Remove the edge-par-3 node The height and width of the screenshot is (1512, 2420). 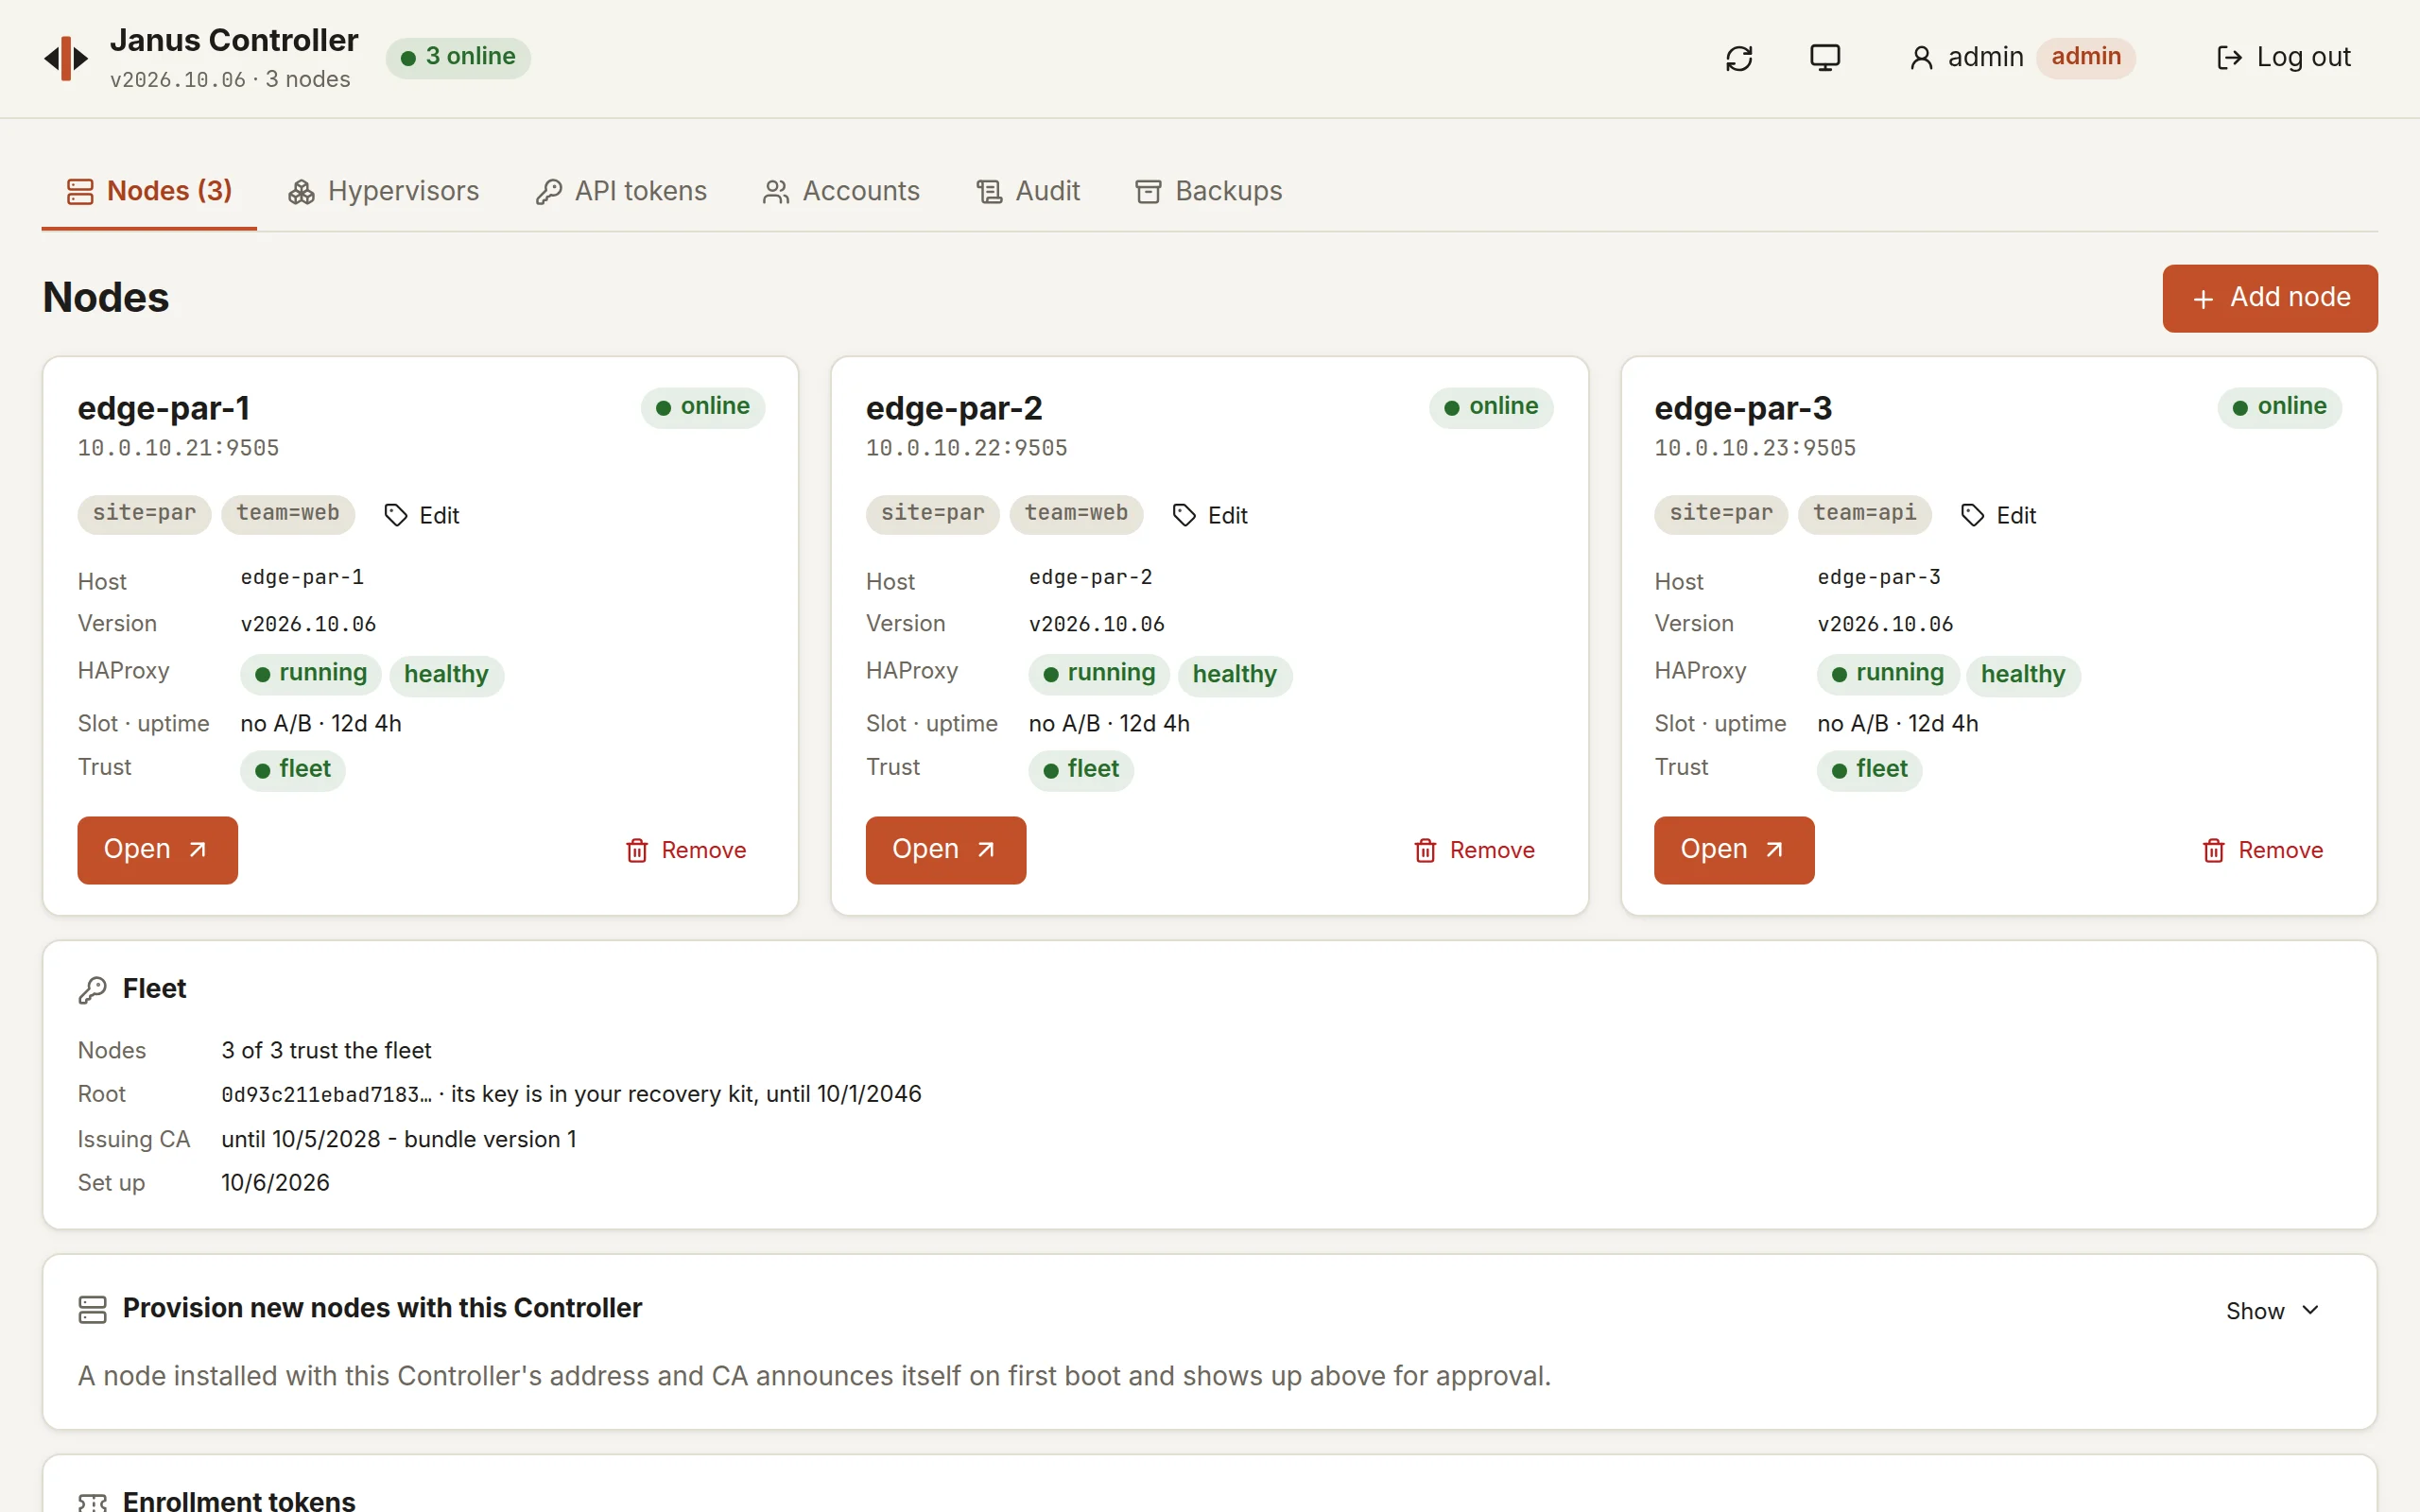[2262, 850]
